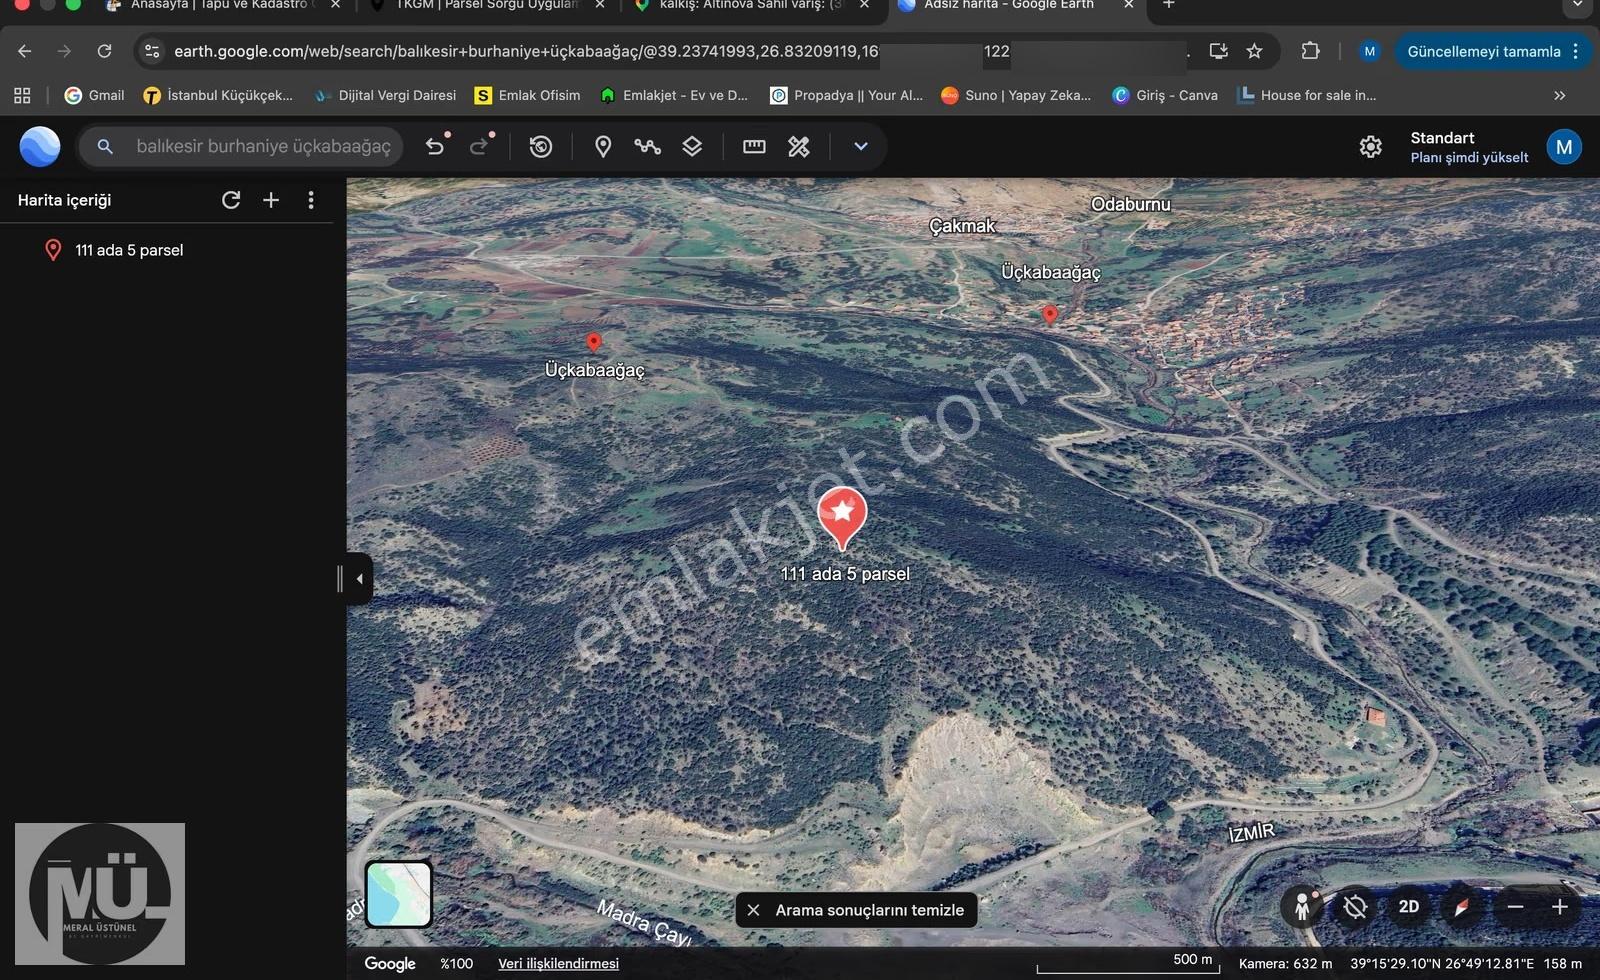Image resolution: width=1600 pixels, height=980 pixels.
Task: Expand the toolbar's more tools chevron
Action: (860, 147)
